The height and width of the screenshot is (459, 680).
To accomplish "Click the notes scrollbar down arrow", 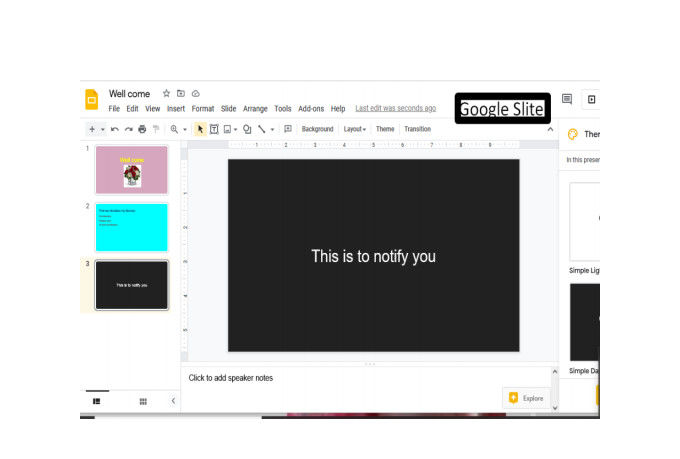I will pyautogui.click(x=555, y=408).
